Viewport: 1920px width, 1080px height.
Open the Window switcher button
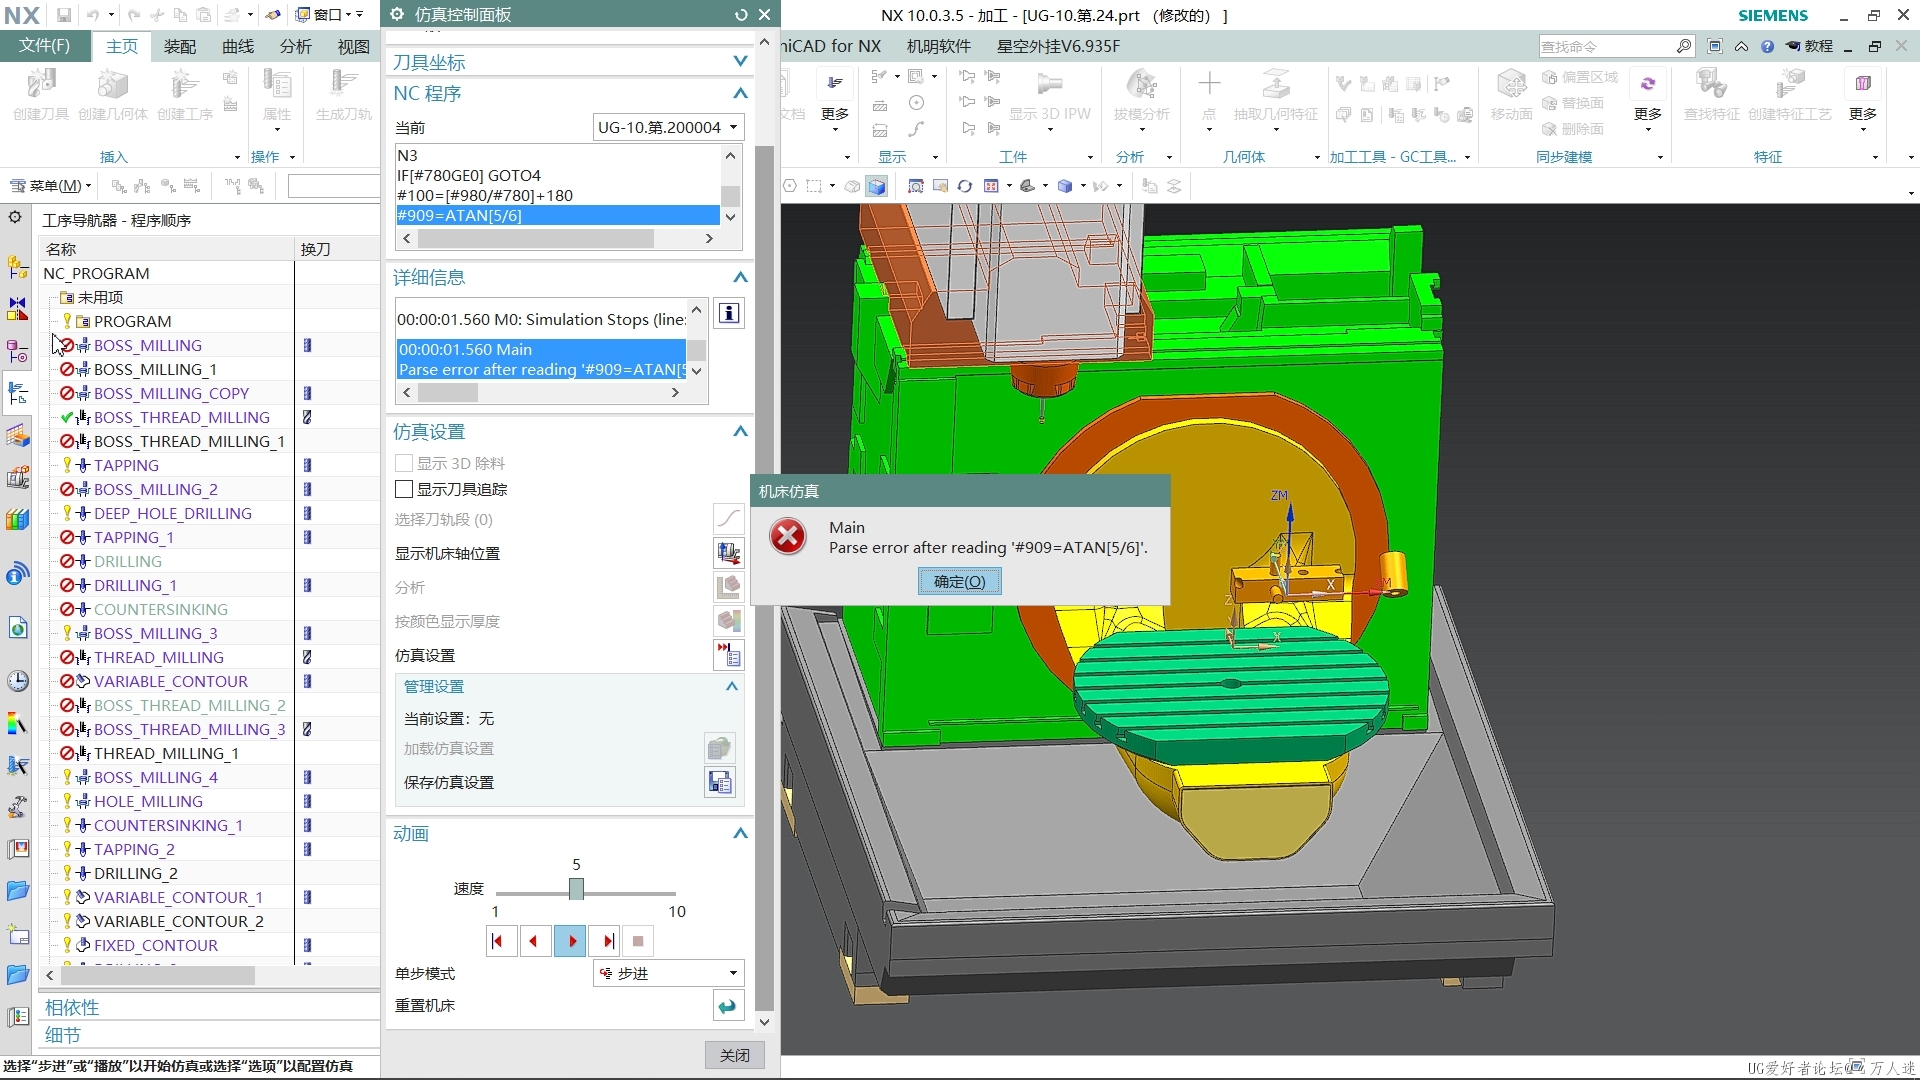[328, 15]
